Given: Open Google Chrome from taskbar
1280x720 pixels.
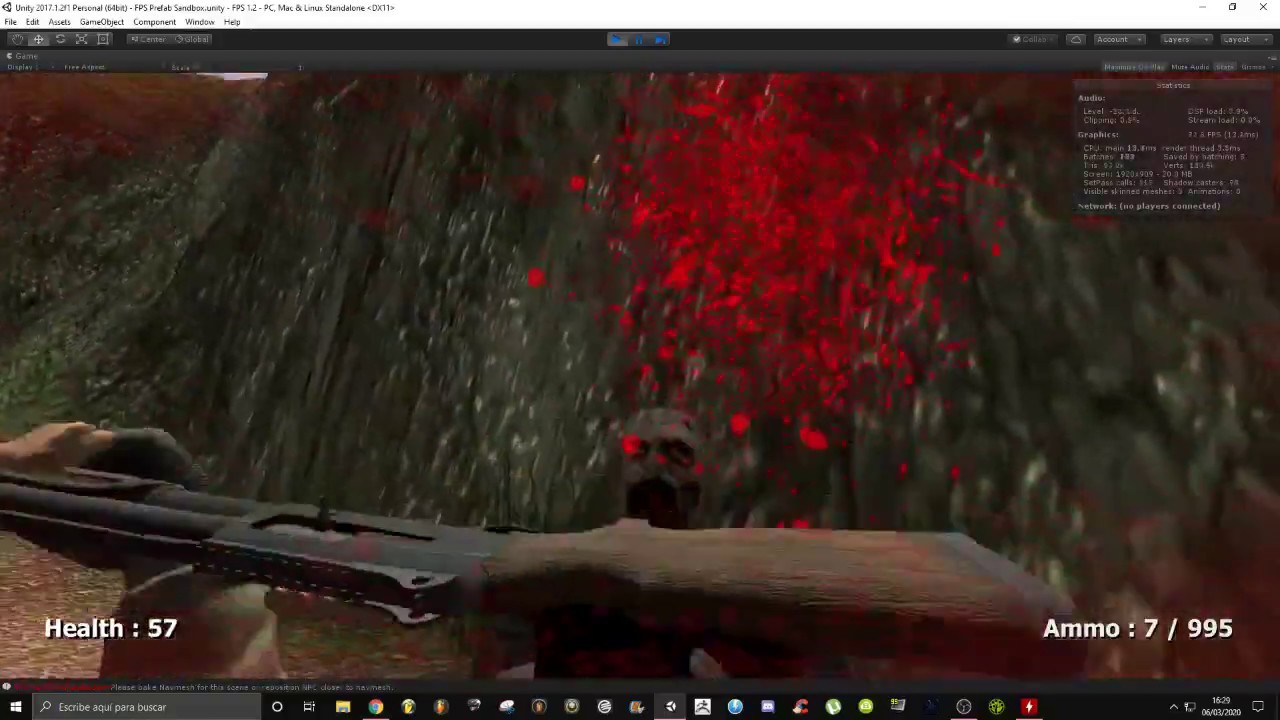Looking at the screenshot, I should 375,707.
